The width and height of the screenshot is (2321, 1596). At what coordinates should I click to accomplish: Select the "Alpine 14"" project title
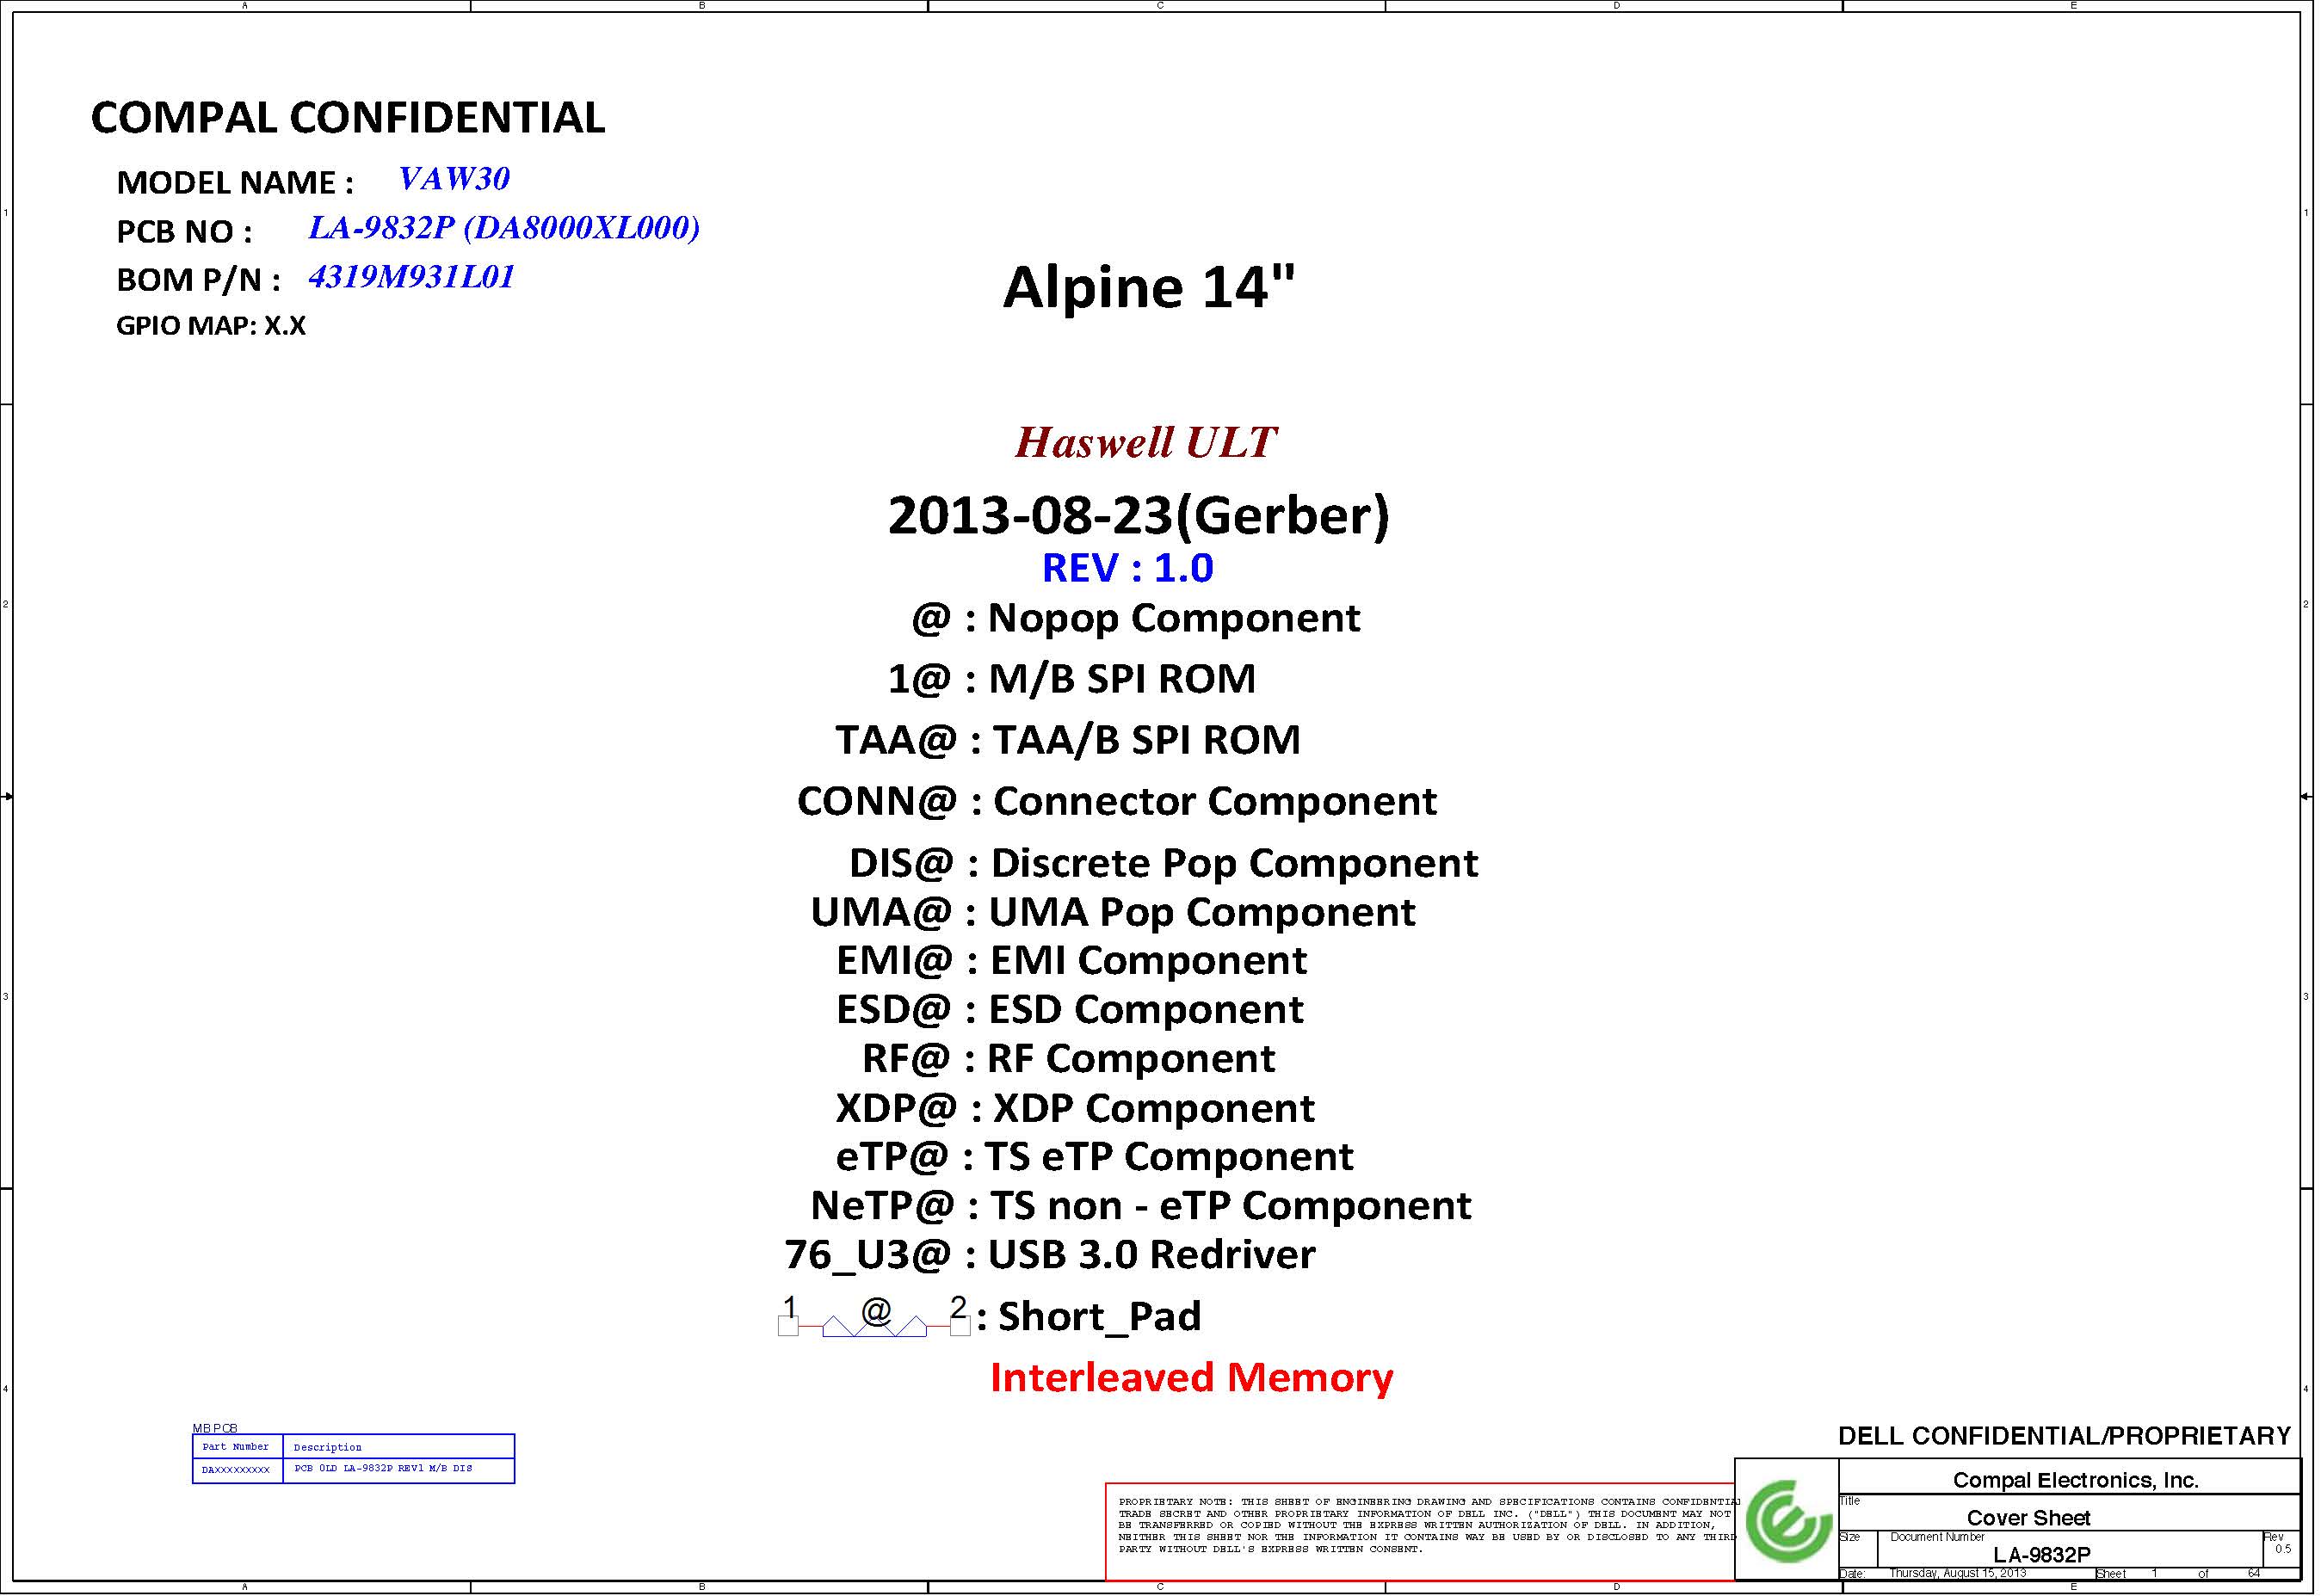tap(1149, 287)
